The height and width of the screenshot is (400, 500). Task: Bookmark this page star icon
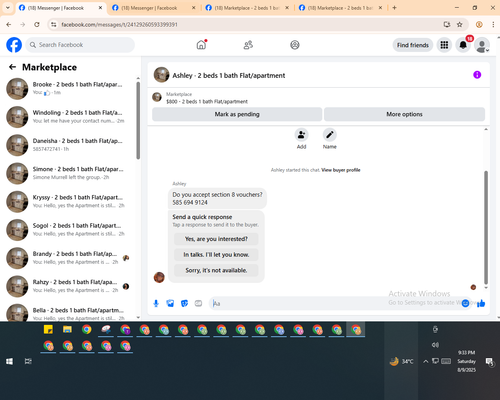tap(460, 24)
